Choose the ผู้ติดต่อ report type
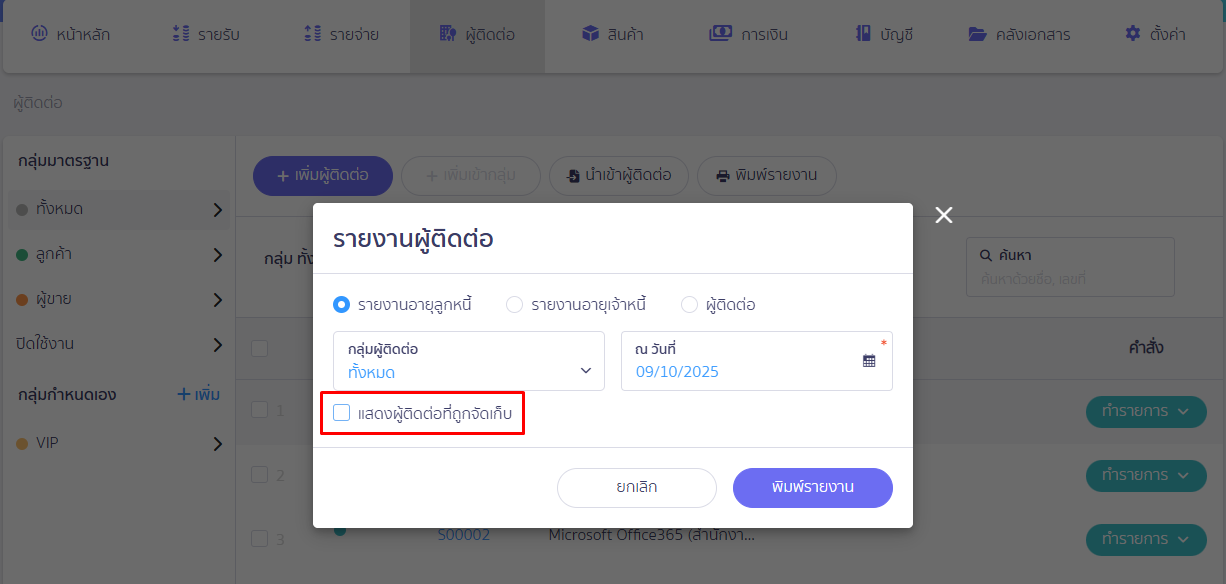Image resolution: width=1226 pixels, height=584 pixels. 689,304
